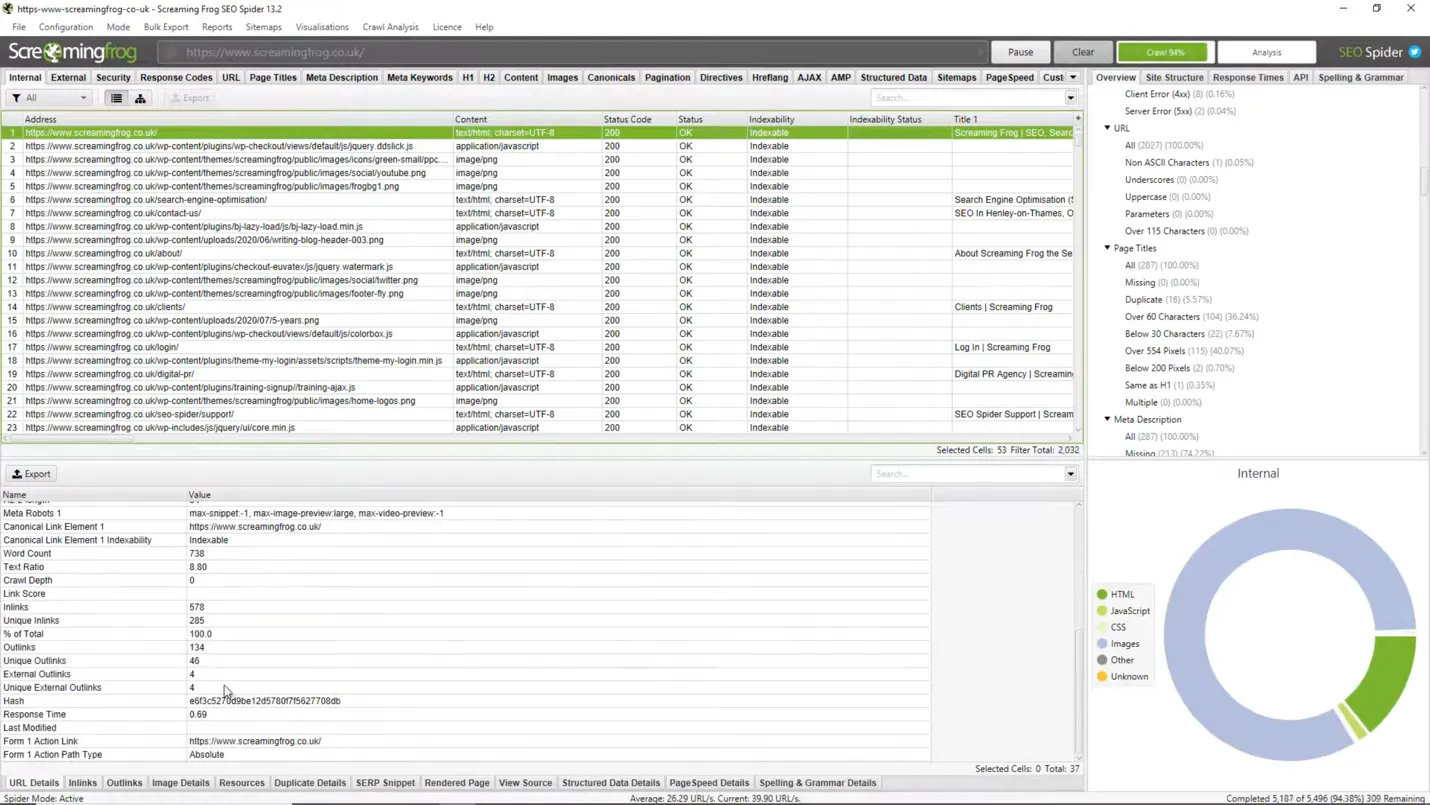
Task: Click the filter funnel icon
Action: 16,98
